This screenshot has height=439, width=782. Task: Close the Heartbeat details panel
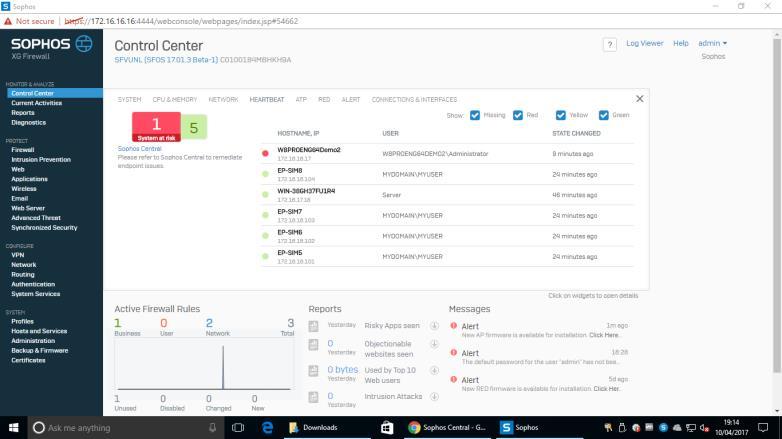pyautogui.click(x=639, y=99)
